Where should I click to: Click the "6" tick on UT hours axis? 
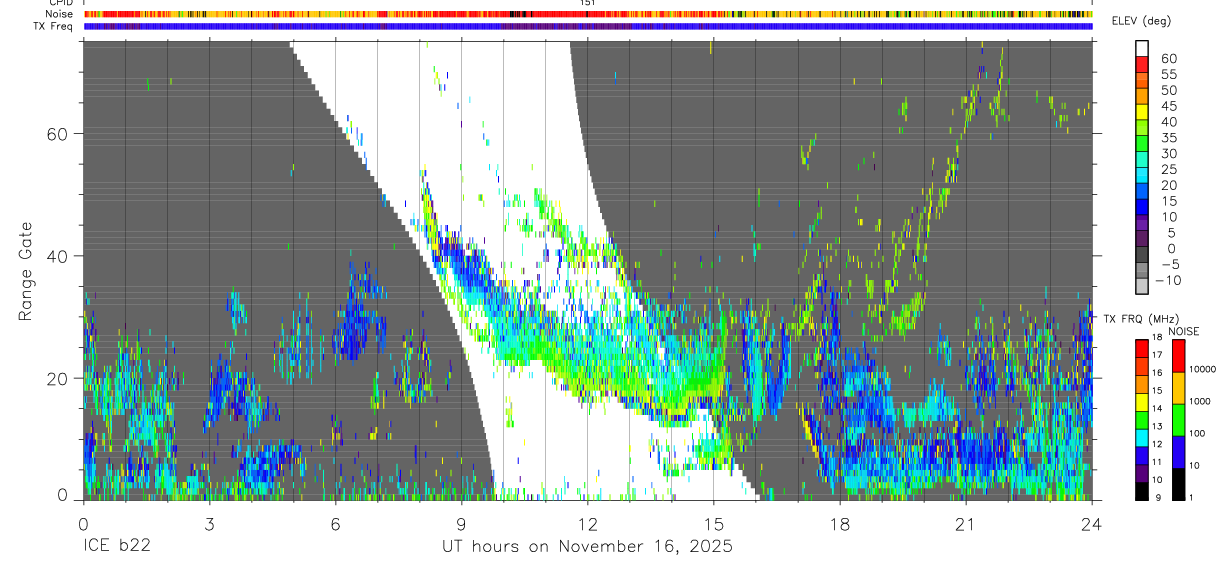[x=336, y=525]
